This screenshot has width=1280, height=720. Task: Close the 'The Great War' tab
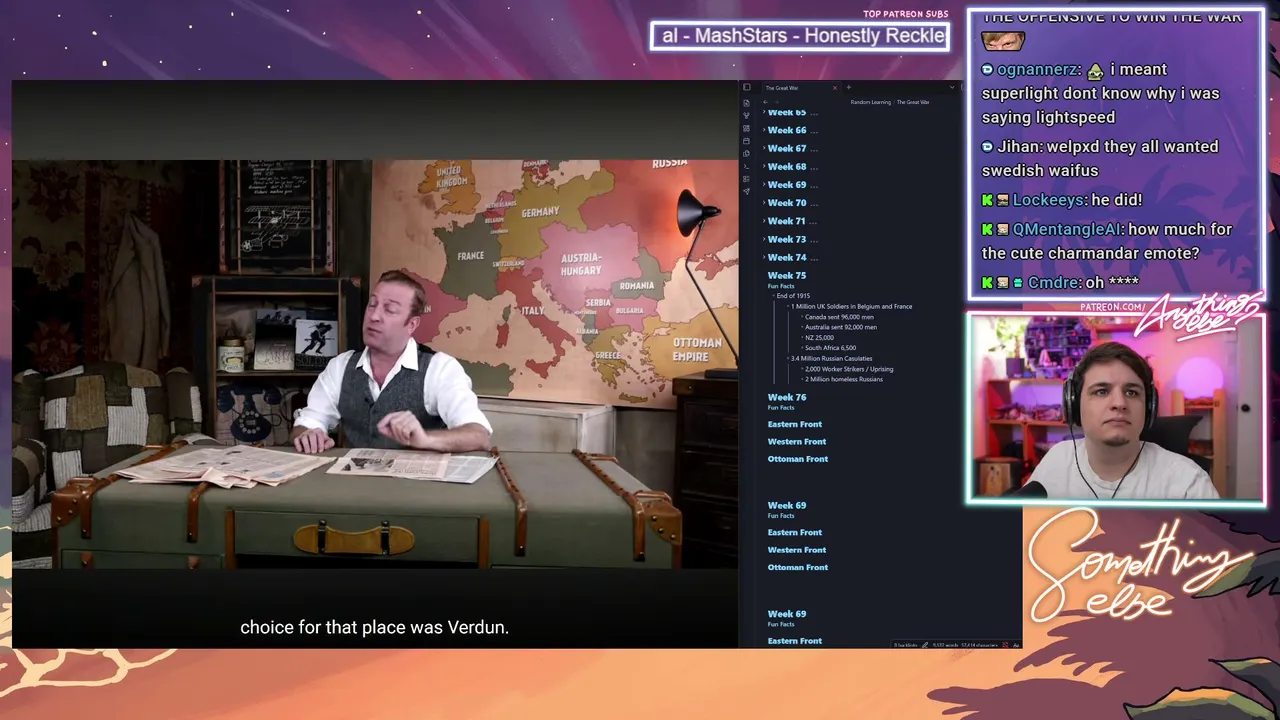[836, 88]
